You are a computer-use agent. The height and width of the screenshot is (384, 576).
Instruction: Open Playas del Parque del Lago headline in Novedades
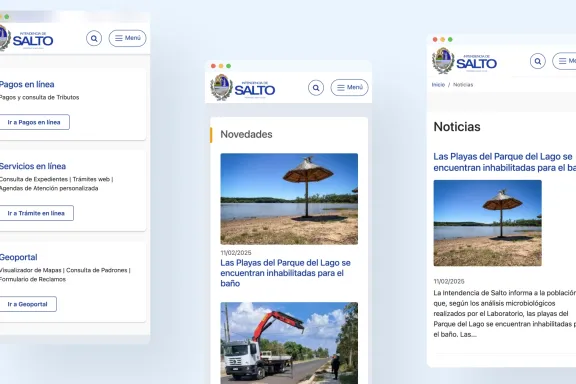click(285, 273)
